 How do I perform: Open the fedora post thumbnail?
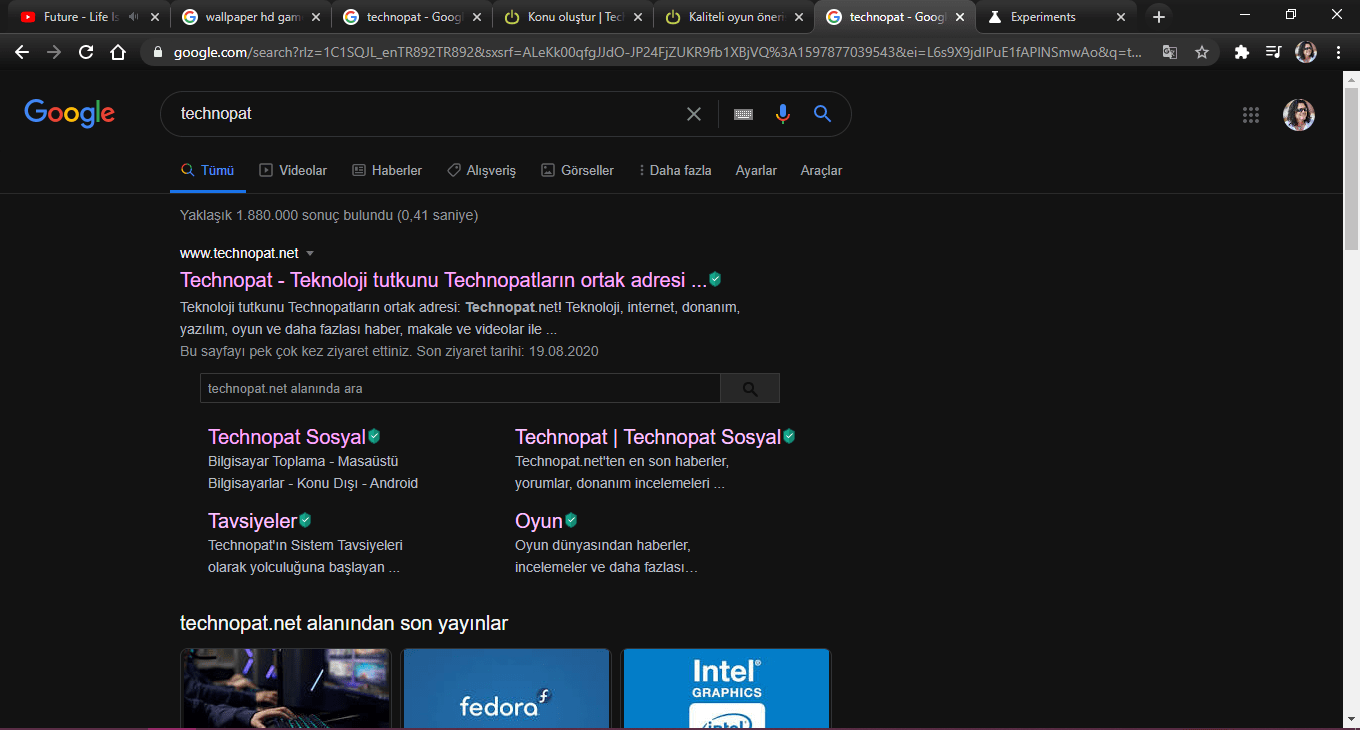tap(506, 689)
